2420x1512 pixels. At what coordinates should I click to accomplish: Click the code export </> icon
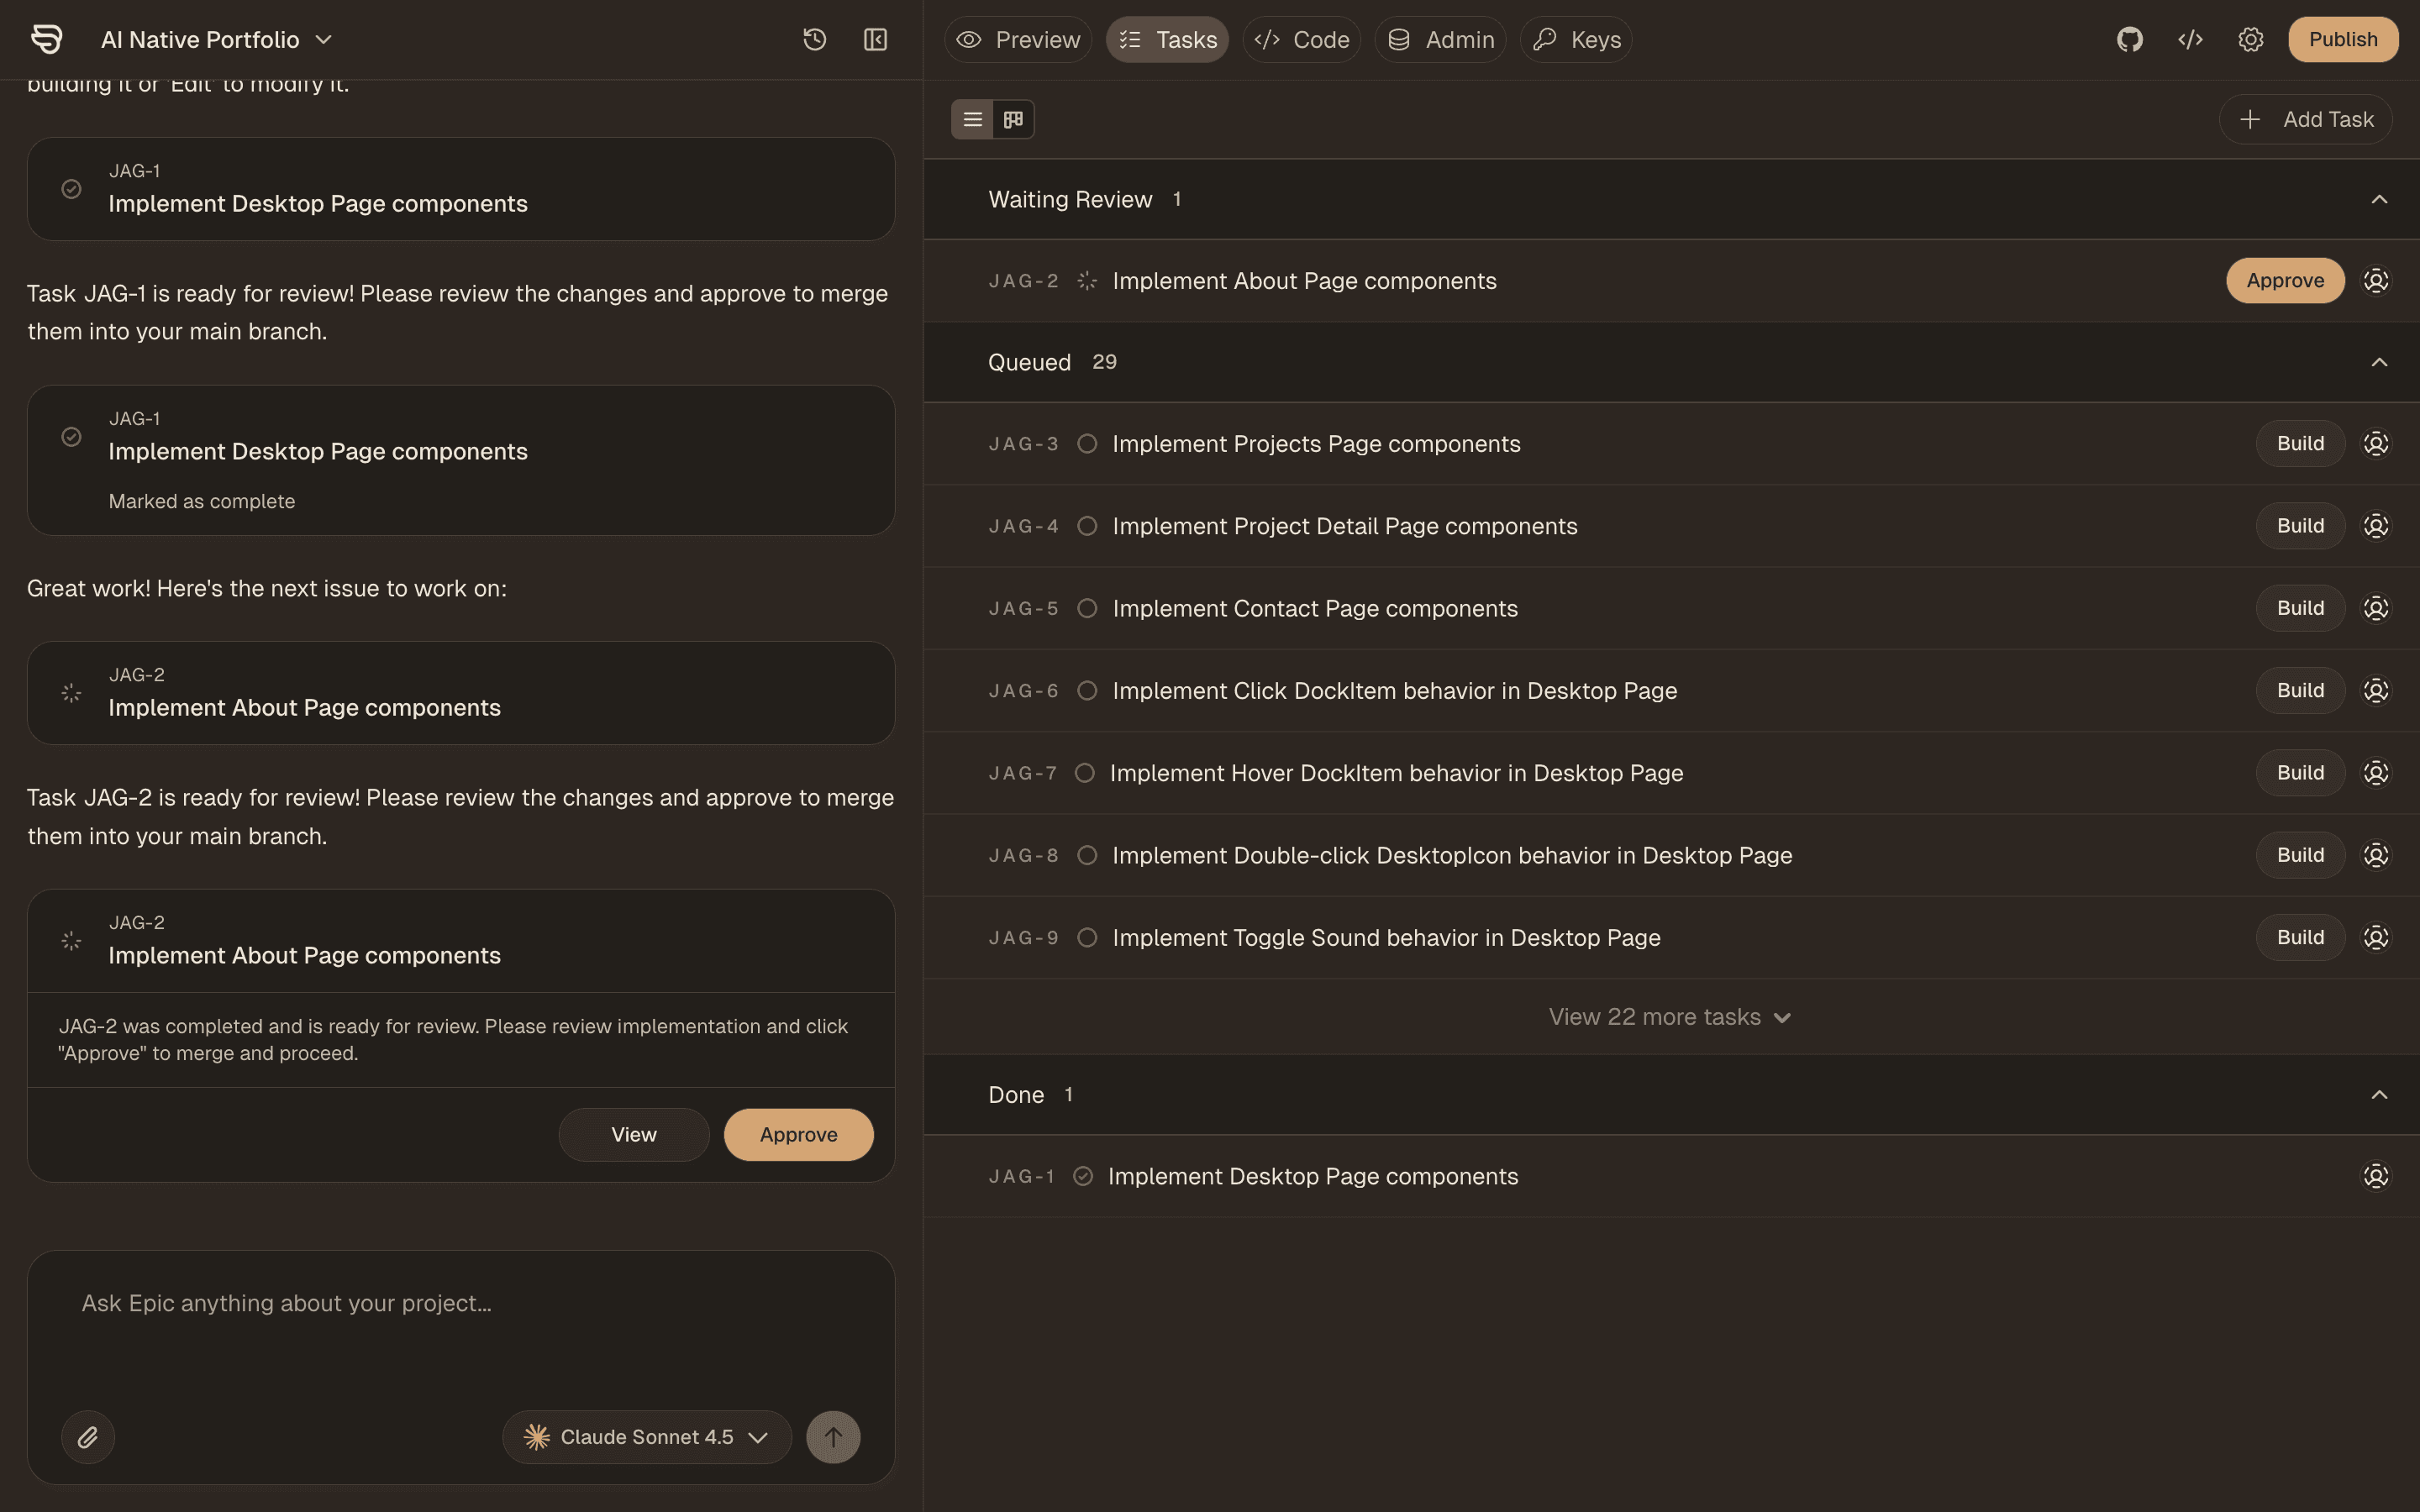tap(2190, 39)
